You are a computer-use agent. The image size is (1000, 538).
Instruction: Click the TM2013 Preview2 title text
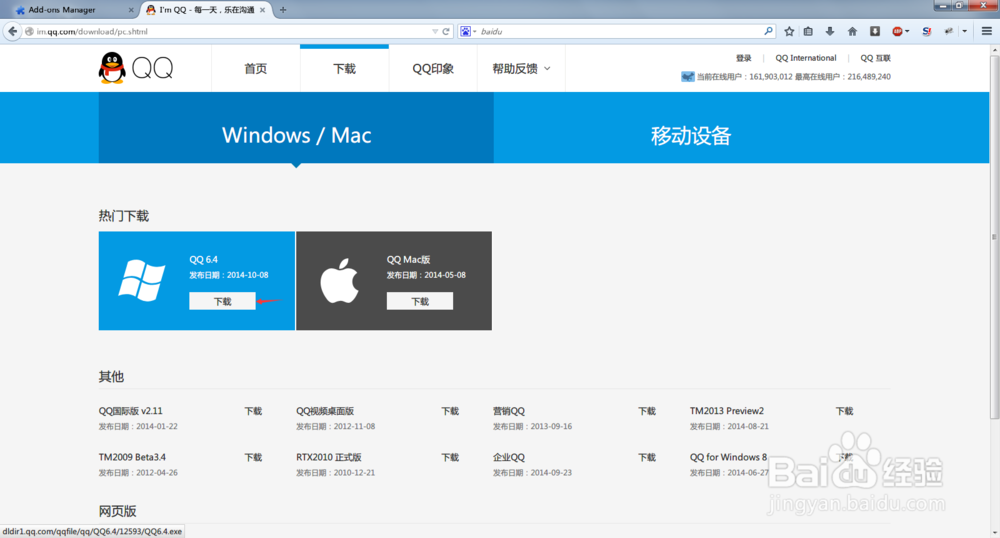click(x=726, y=411)
